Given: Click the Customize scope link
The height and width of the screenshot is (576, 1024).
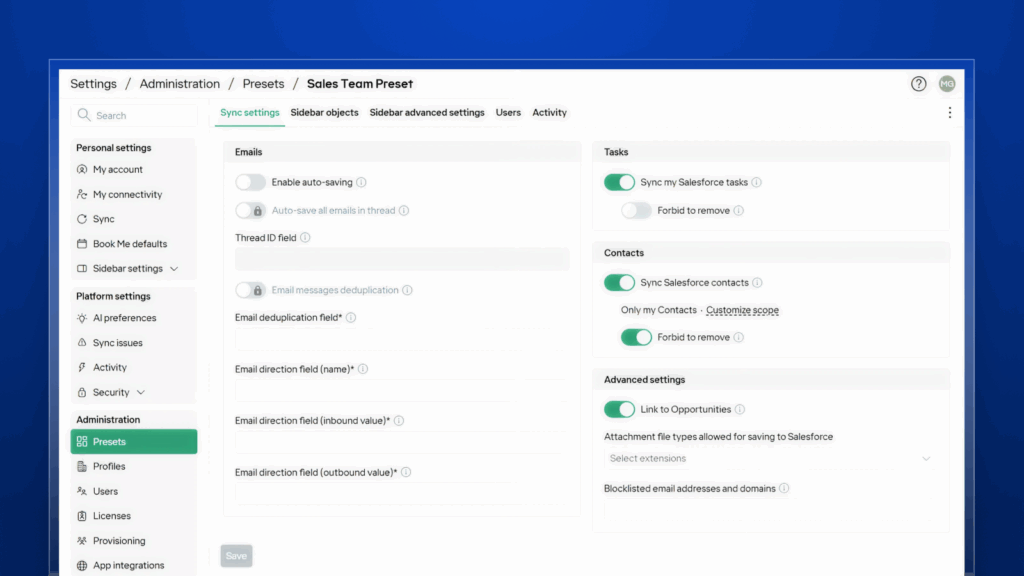Looking at the screenshot, I should tap(742, 311).
